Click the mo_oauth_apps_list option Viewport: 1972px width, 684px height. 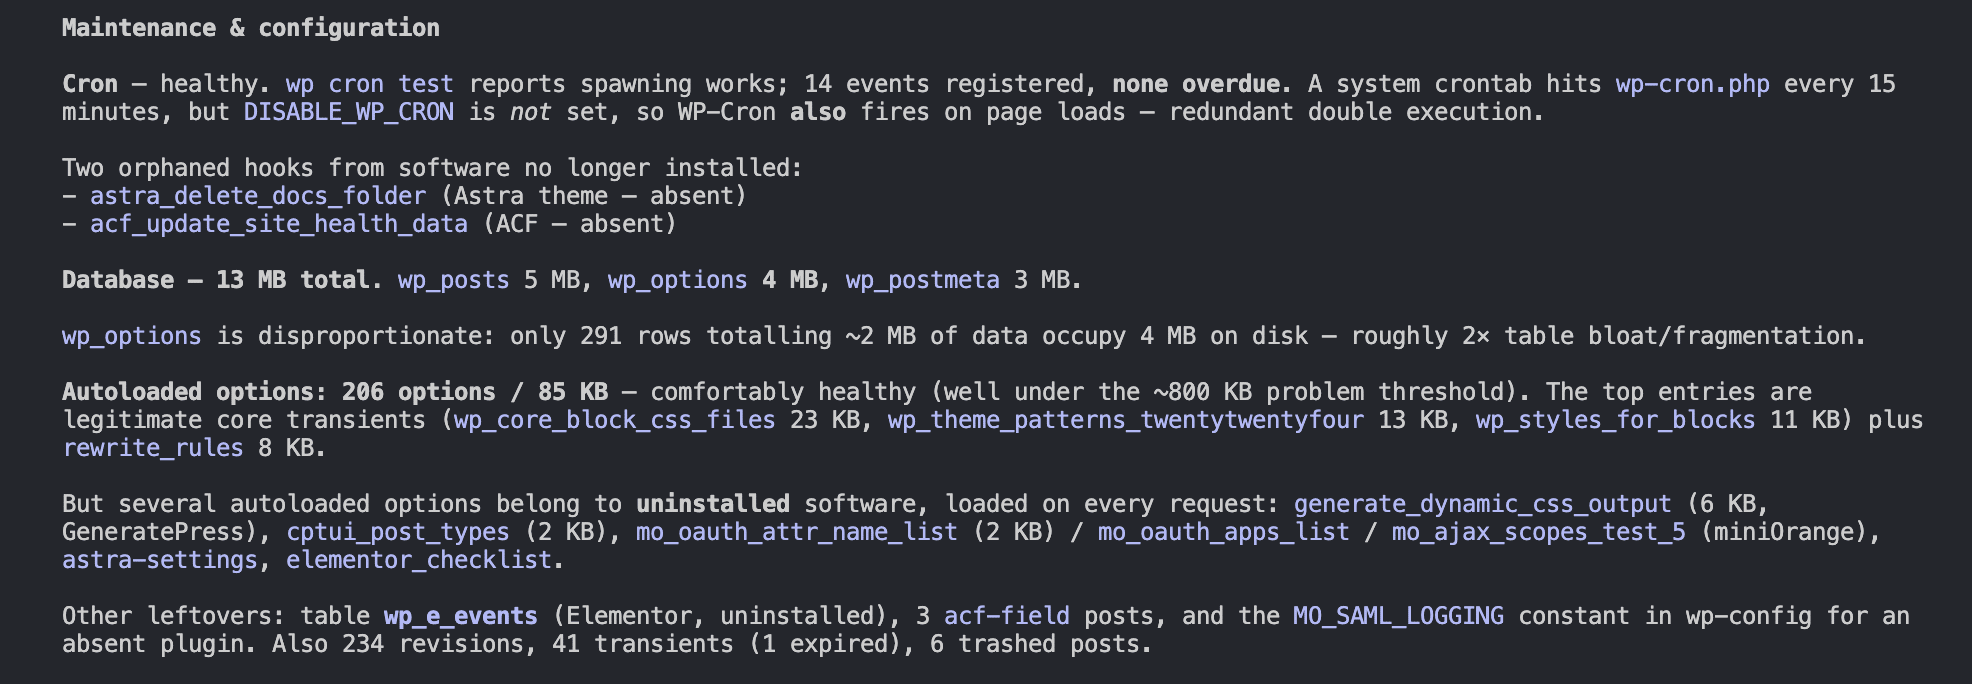tap(1224, 532)
